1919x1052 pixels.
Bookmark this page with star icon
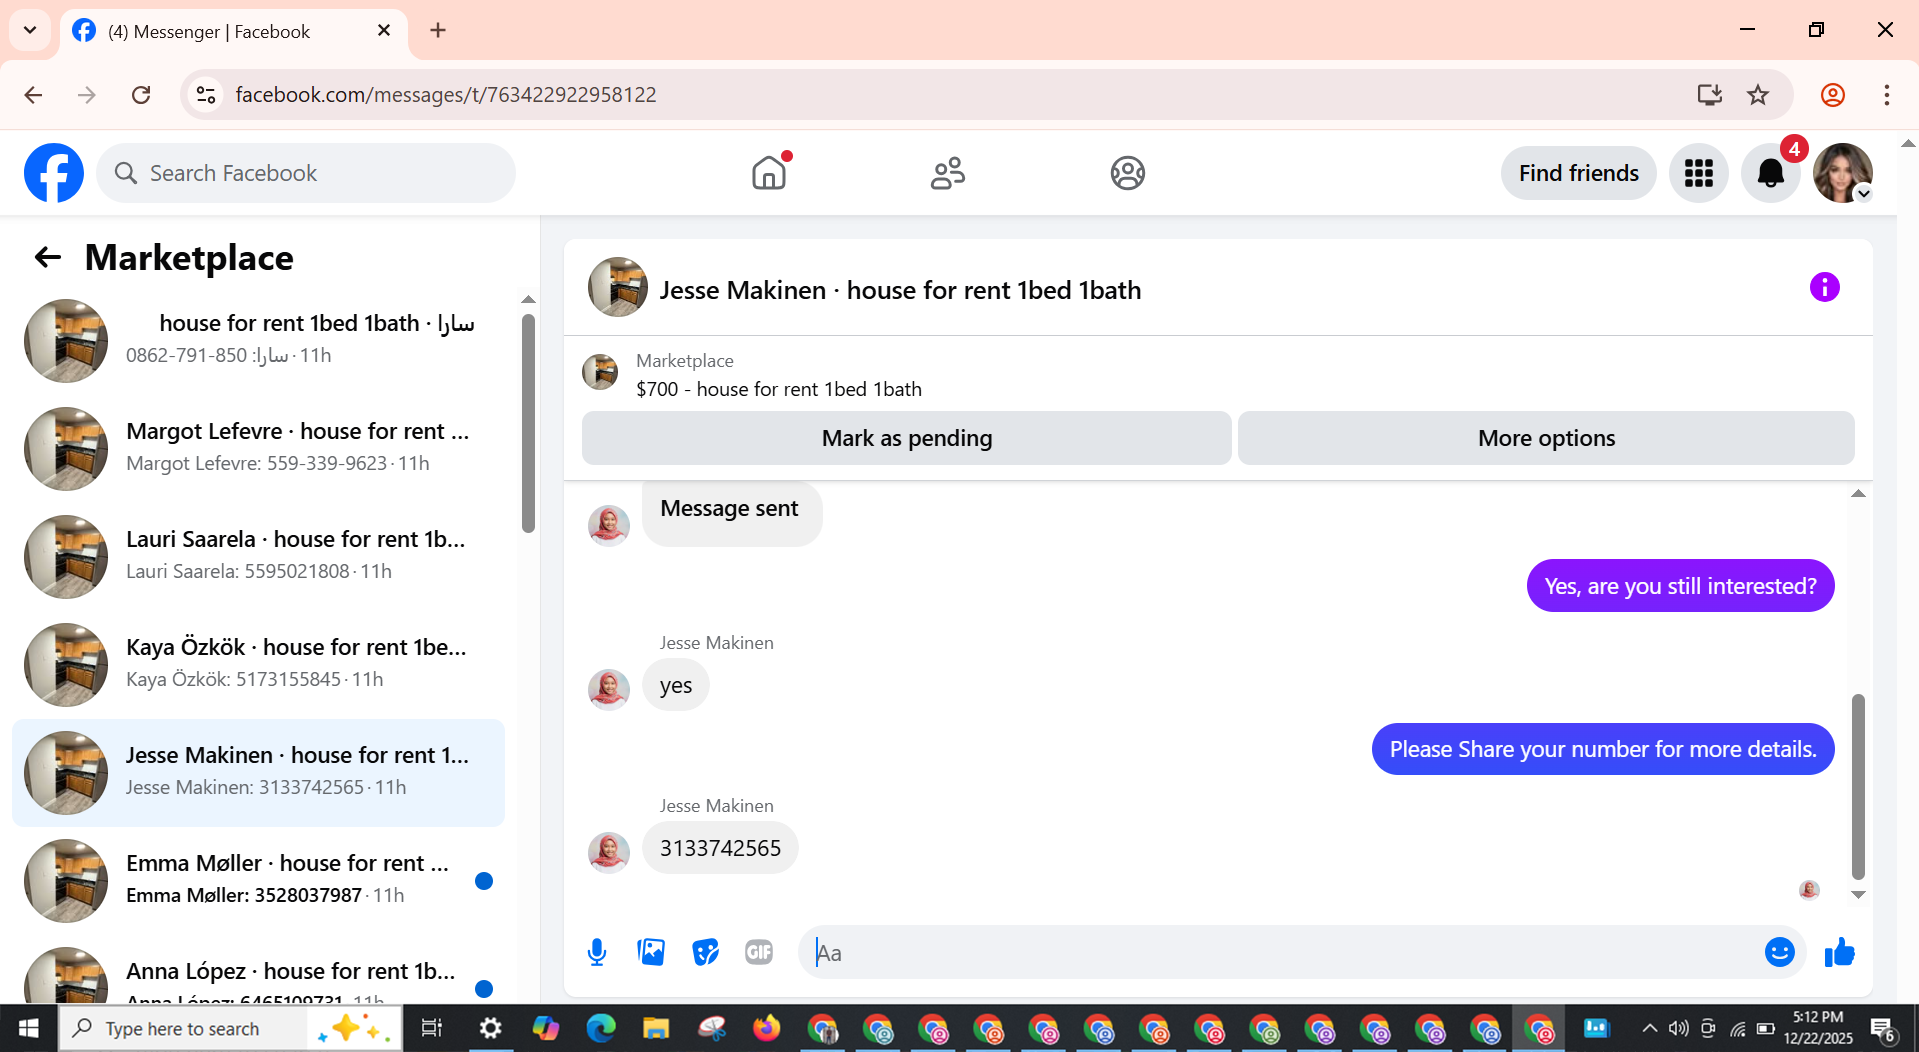(1757, 95)
